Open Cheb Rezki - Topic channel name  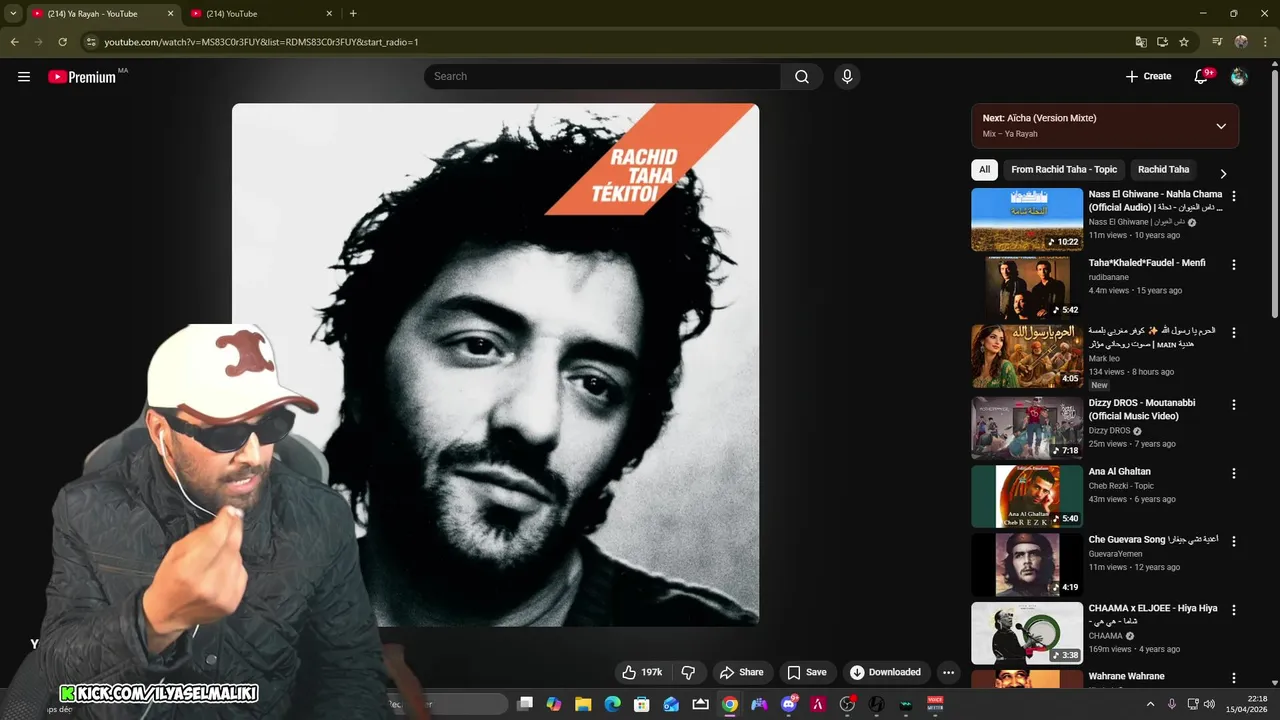(1121, 486)
